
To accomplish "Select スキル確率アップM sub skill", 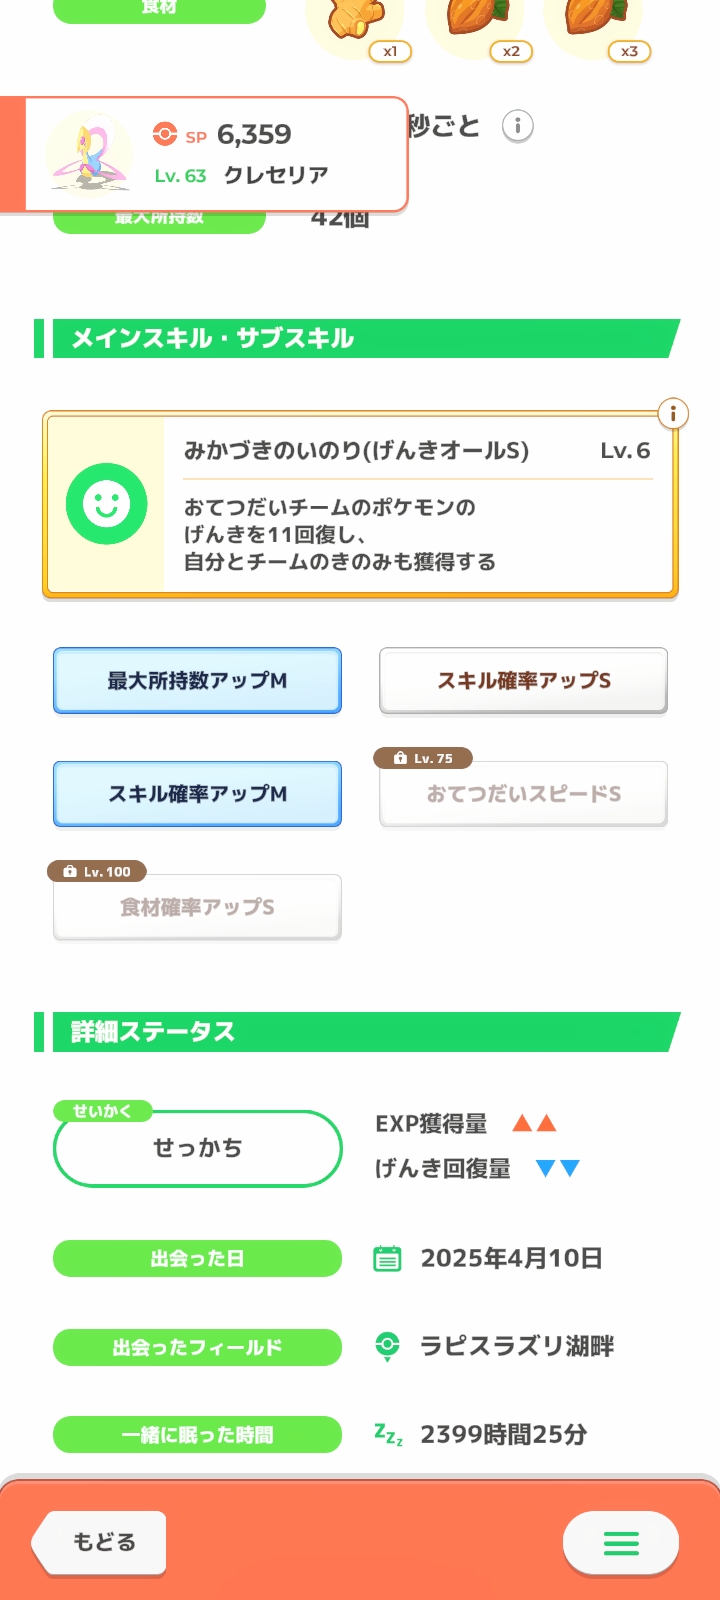I will coord(197,794).
